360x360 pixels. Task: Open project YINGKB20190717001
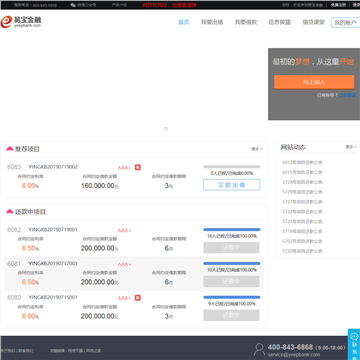(53, 263)
